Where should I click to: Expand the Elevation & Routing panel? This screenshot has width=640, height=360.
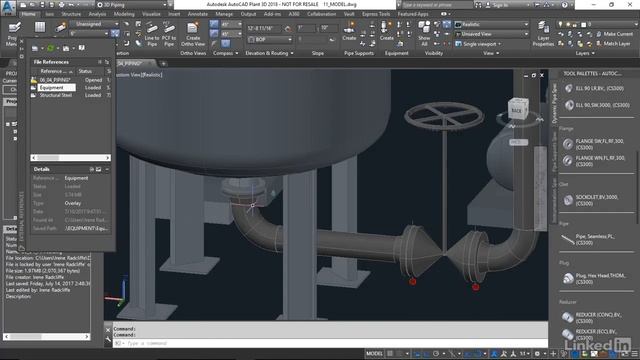tap(269, 53)
